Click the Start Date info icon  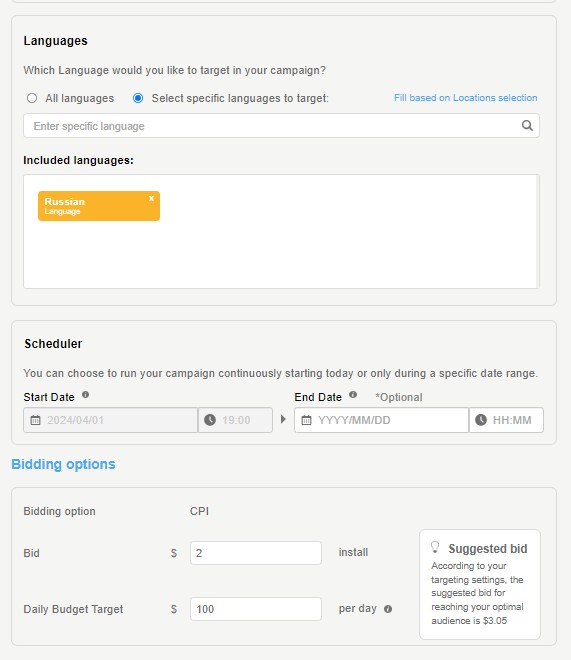pos(85,395)
